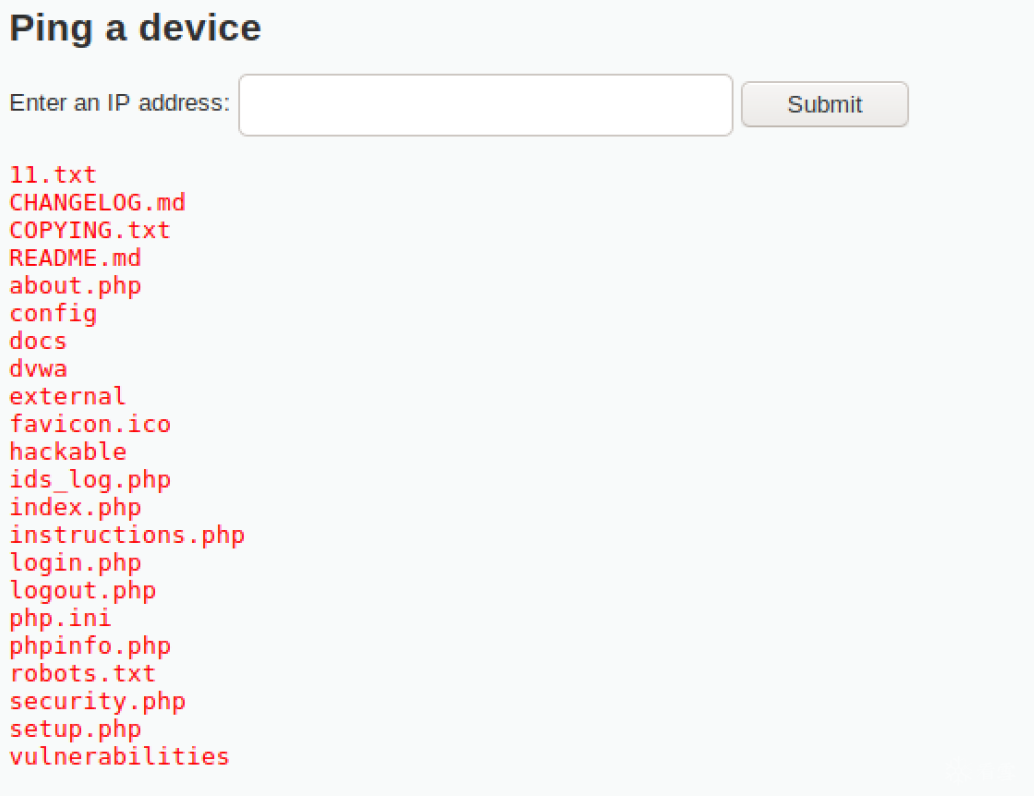Viewport: 1034px width, 802px height.
Task: Click the phpinfo.php entry
Action: (x=90, y=646)
